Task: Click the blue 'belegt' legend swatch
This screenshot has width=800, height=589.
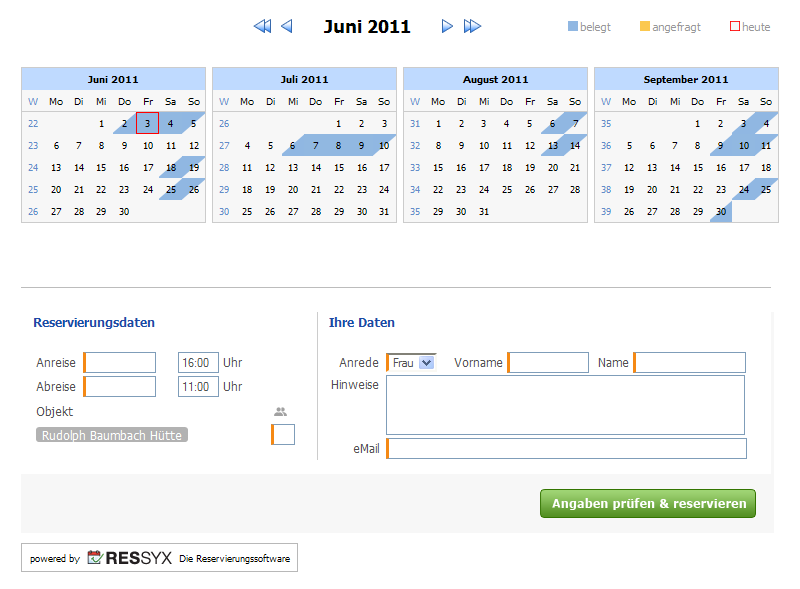Action: pyautogui.click(x=573, y=27)
